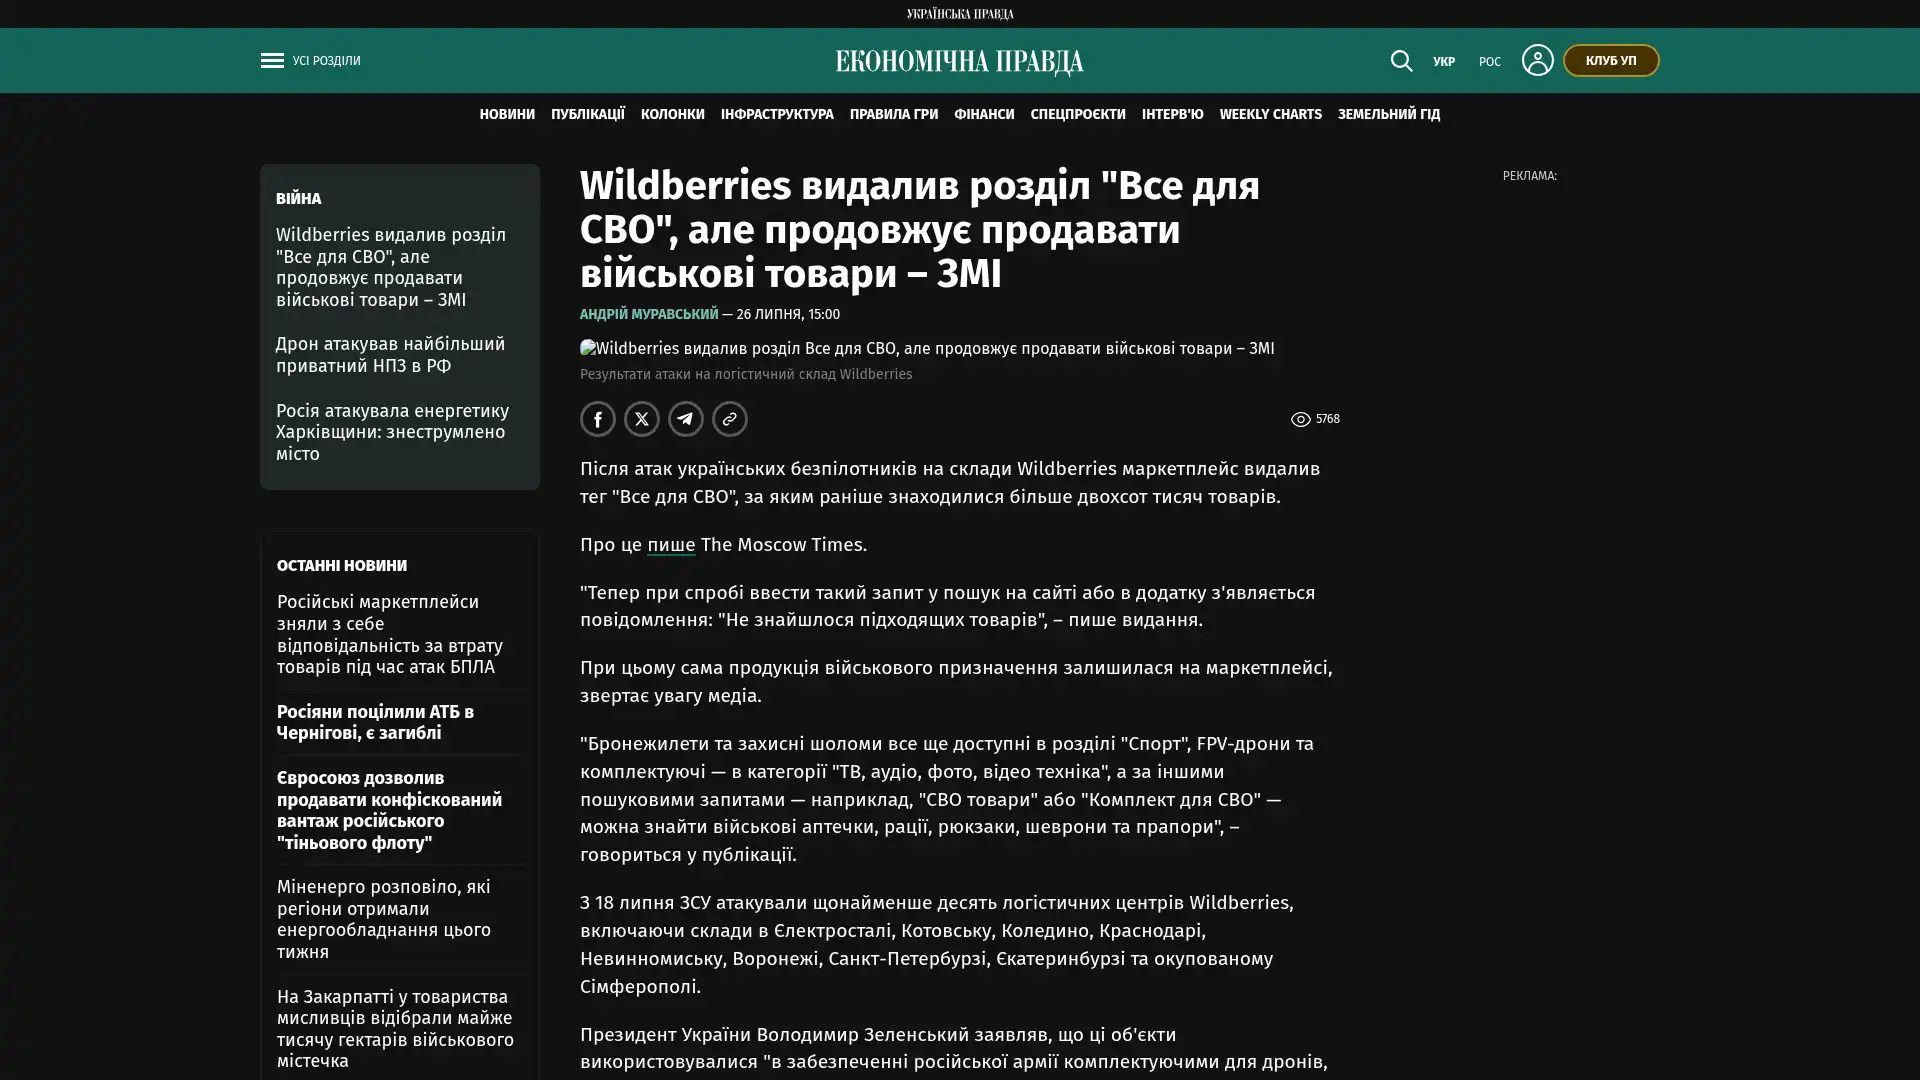Open news on Russian marketplaces dropping liability
This screenshot has width=1920, height=1080.
[x=390, y=634]
